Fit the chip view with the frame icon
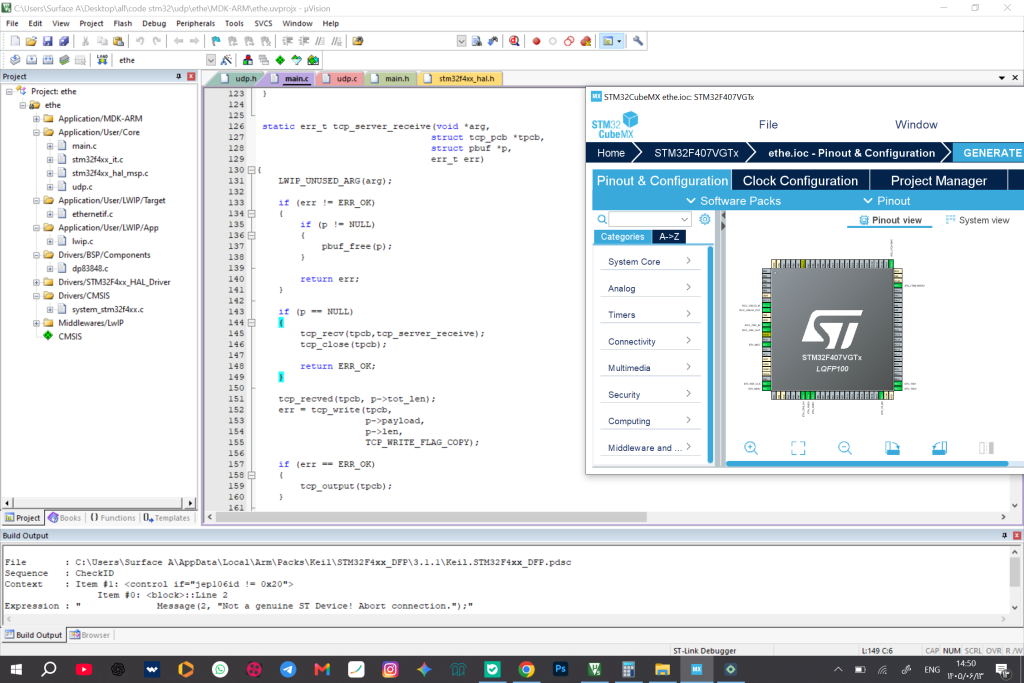This screenshot has height=683, width=1024. pos(798,448)
